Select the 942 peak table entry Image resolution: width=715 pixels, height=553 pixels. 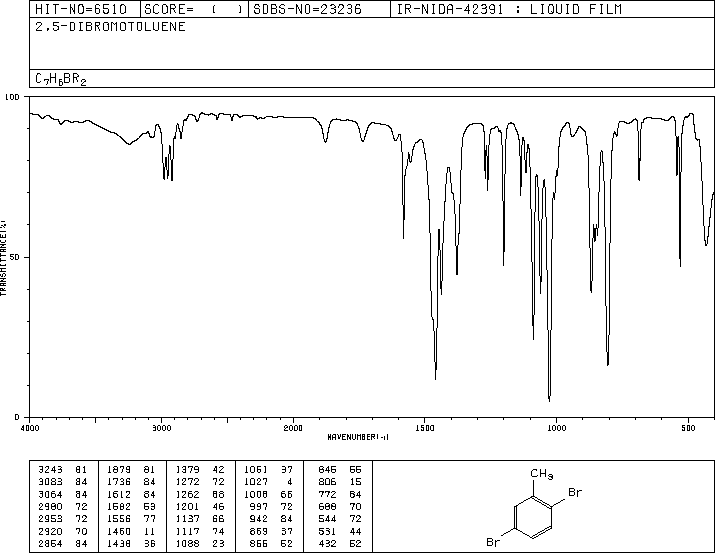pyautogui.click(x=271, y=519)
